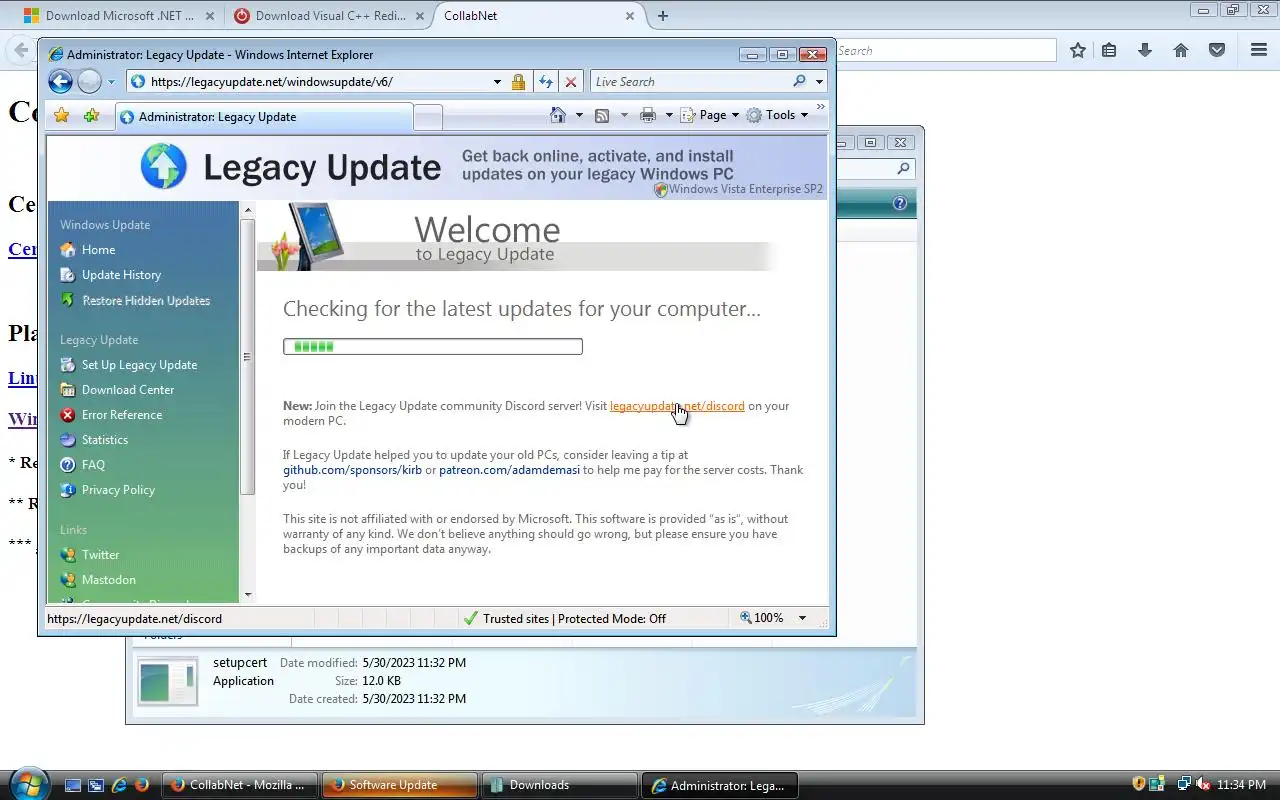1280x800 pixels.
Task: Open Download Center sidebar link
Action: tap(128, 390)
